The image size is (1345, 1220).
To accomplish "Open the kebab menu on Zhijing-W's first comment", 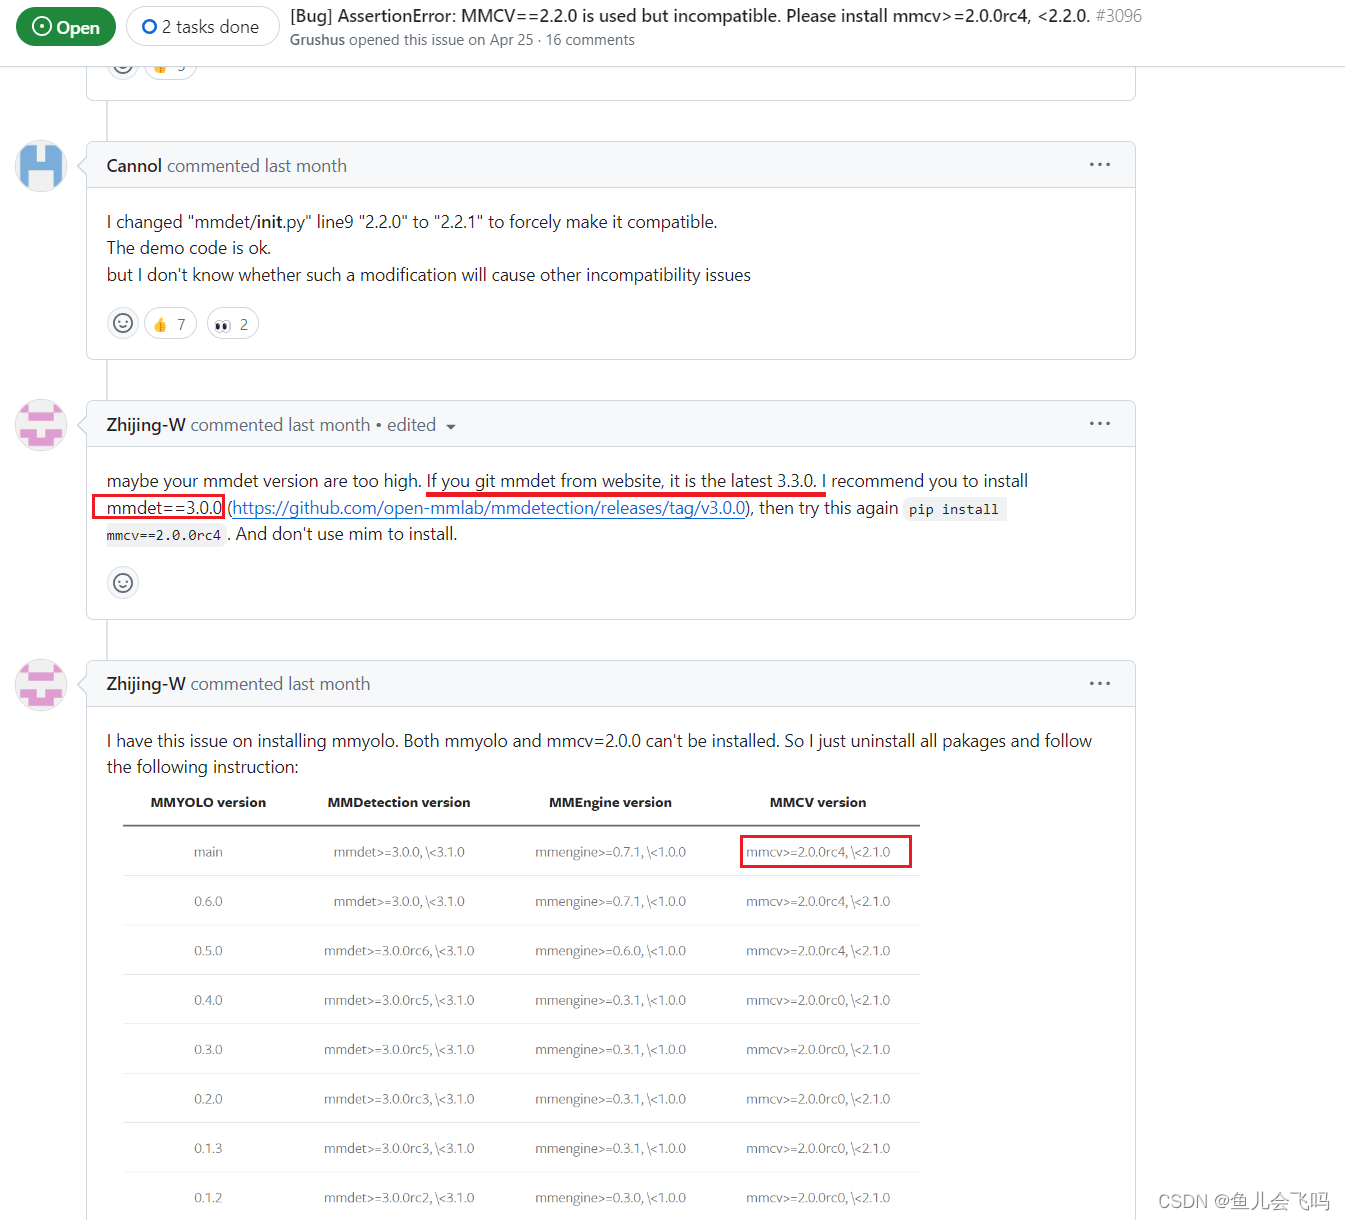I will (1100, 423).
